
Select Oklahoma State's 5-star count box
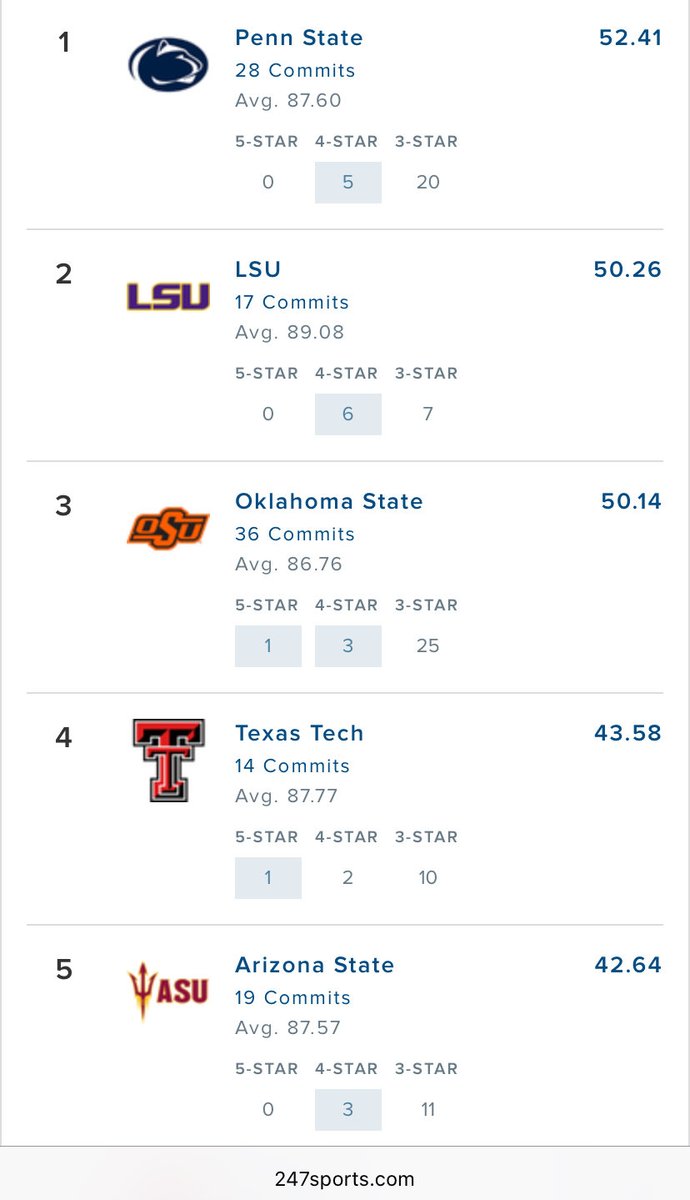tap(268, 647)
